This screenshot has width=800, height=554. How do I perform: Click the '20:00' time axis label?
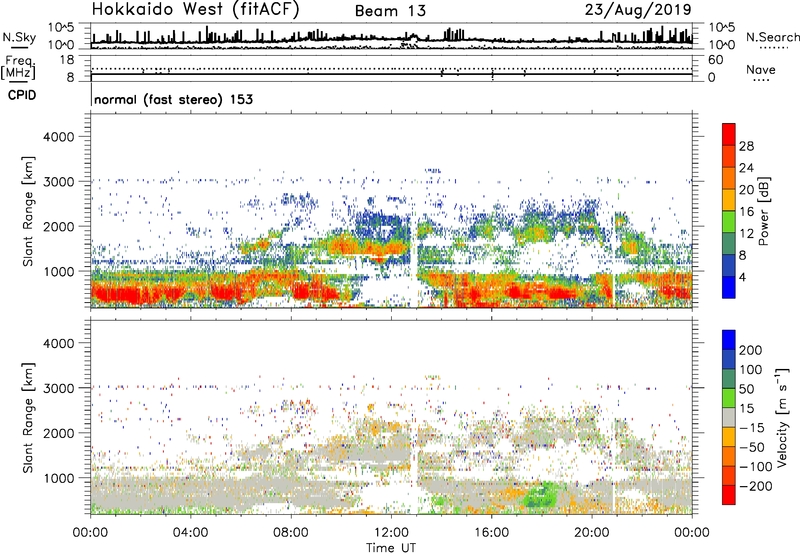point(591,533)
